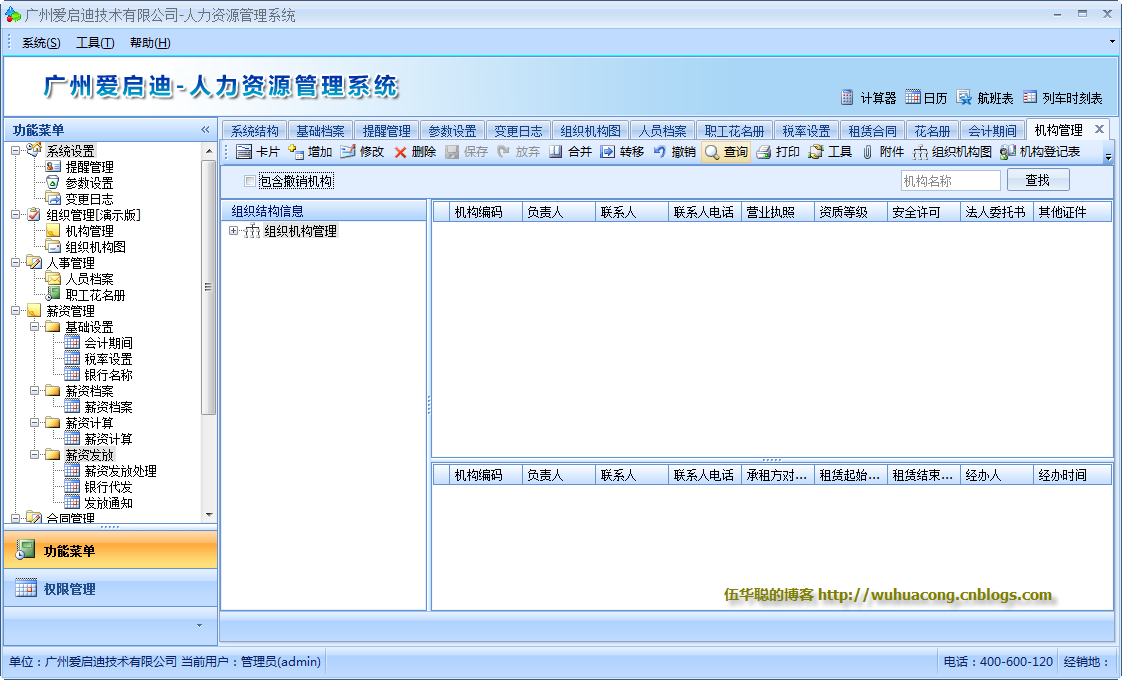Toggle the 包含撤销机构 checkbox
Viewport: 1122px width, 680px height.
tap(250, 181)
